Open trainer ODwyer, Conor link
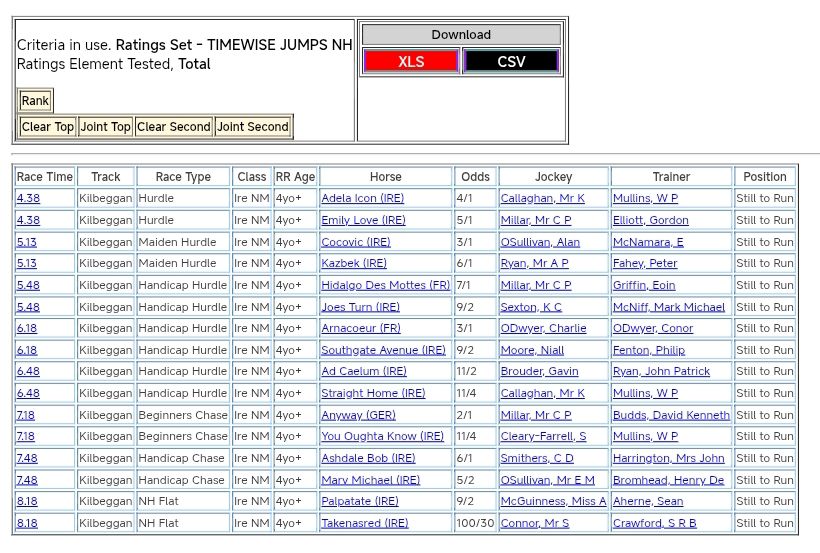The image size is (820, 553). pos(652,328)
